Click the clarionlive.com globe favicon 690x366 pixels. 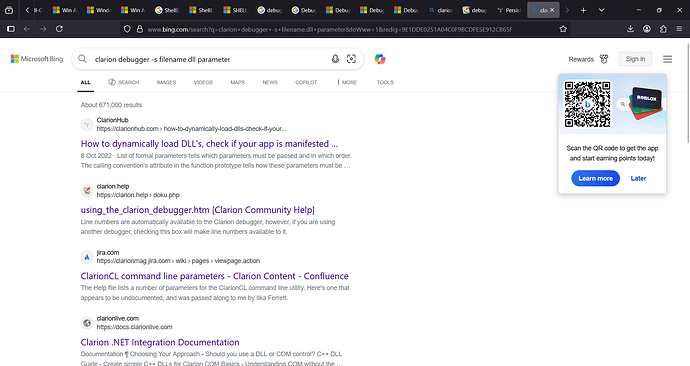[87, 323]
